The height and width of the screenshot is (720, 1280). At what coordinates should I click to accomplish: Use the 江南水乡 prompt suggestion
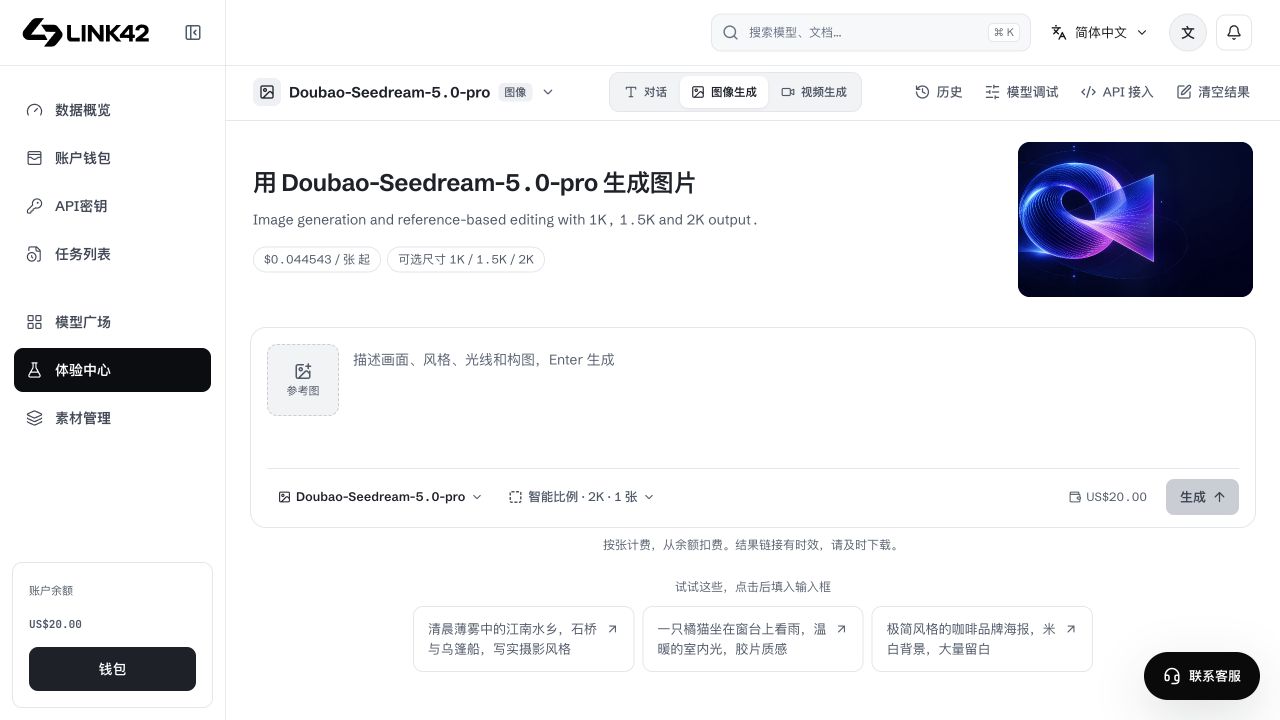523,639
